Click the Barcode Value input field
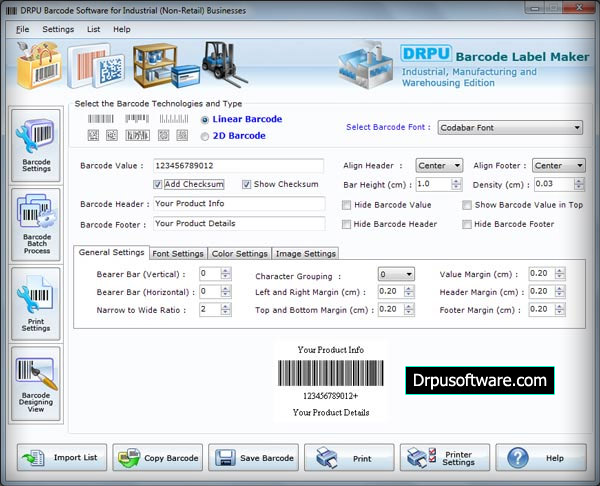This screenshot has width=600, height=486. coord(238,166)
